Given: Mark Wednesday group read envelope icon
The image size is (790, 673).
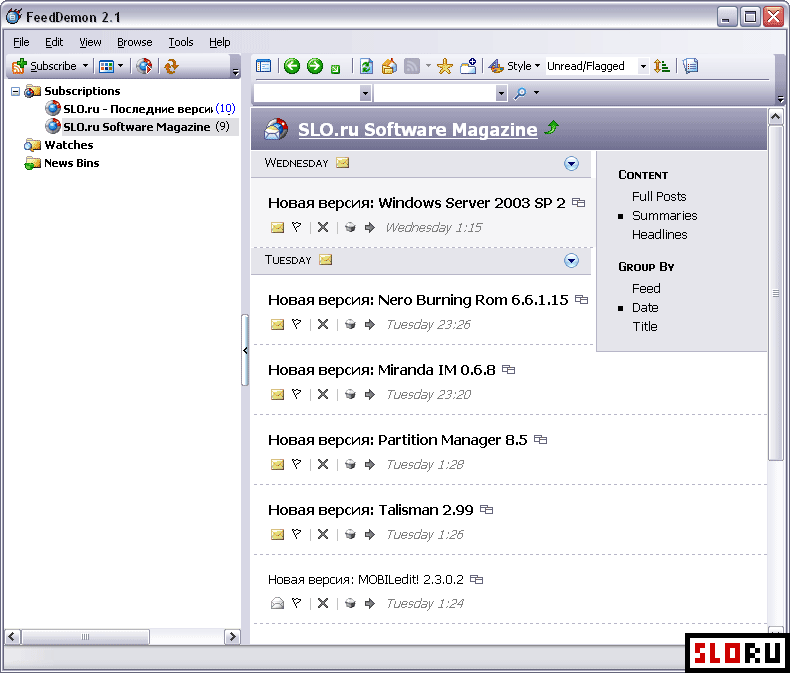Looking at the screenshot, I should coord(343,163).
